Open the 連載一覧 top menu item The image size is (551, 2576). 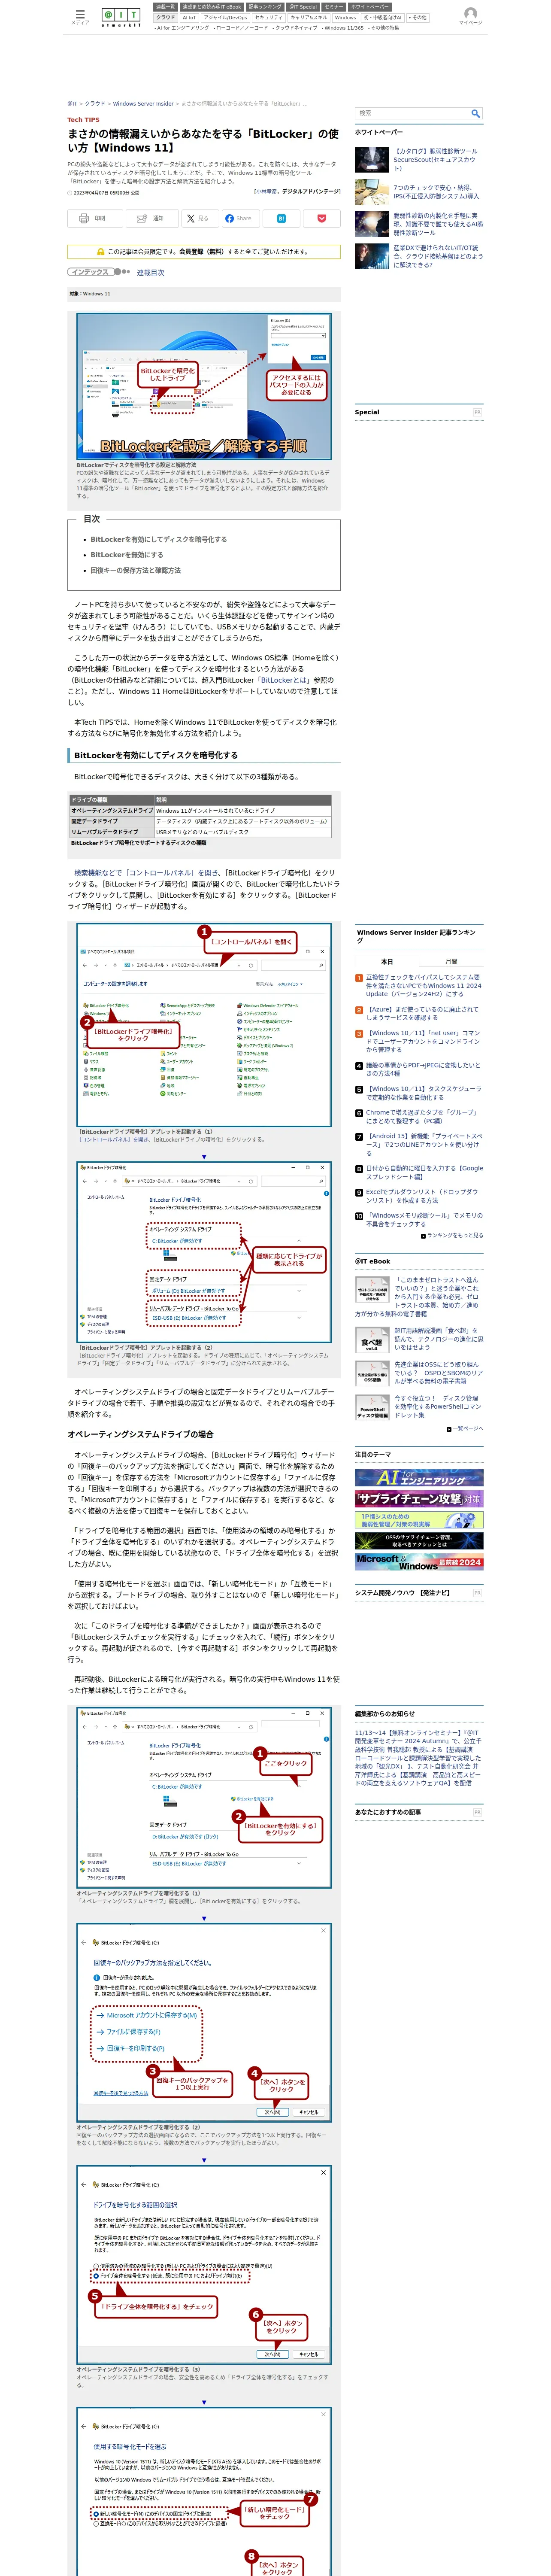165,7
